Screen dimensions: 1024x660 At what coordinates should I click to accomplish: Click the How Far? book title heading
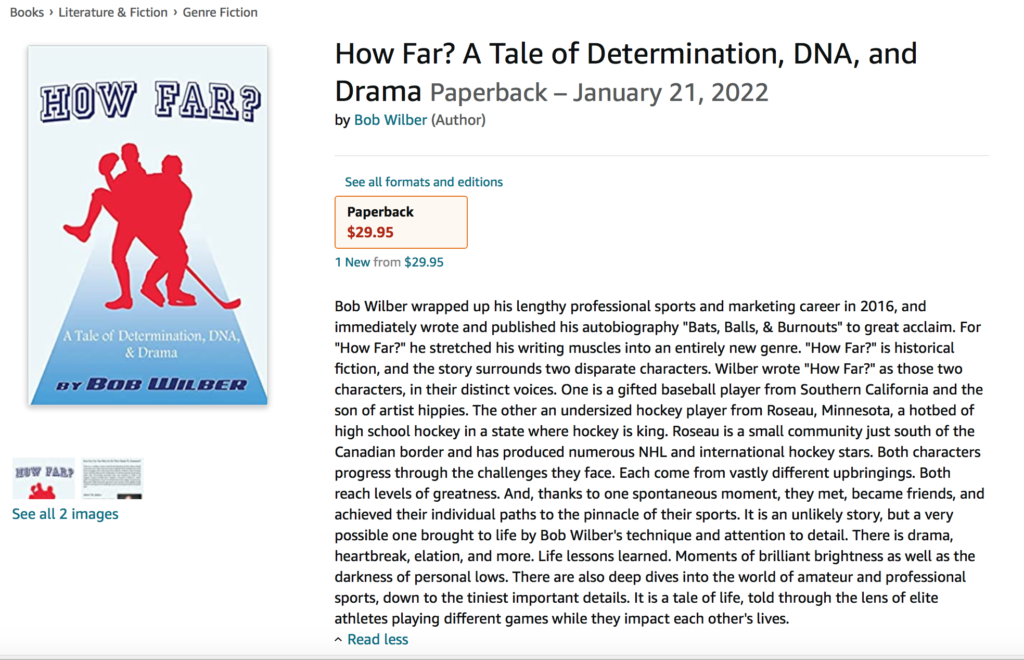tap(625, 54)
